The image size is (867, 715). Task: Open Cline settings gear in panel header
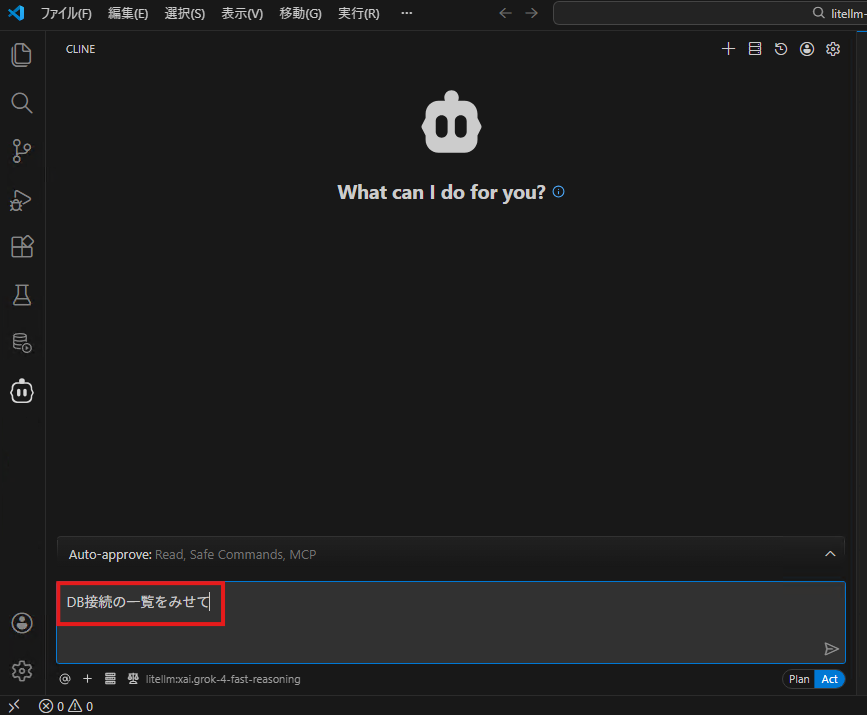tap(833, 49)
